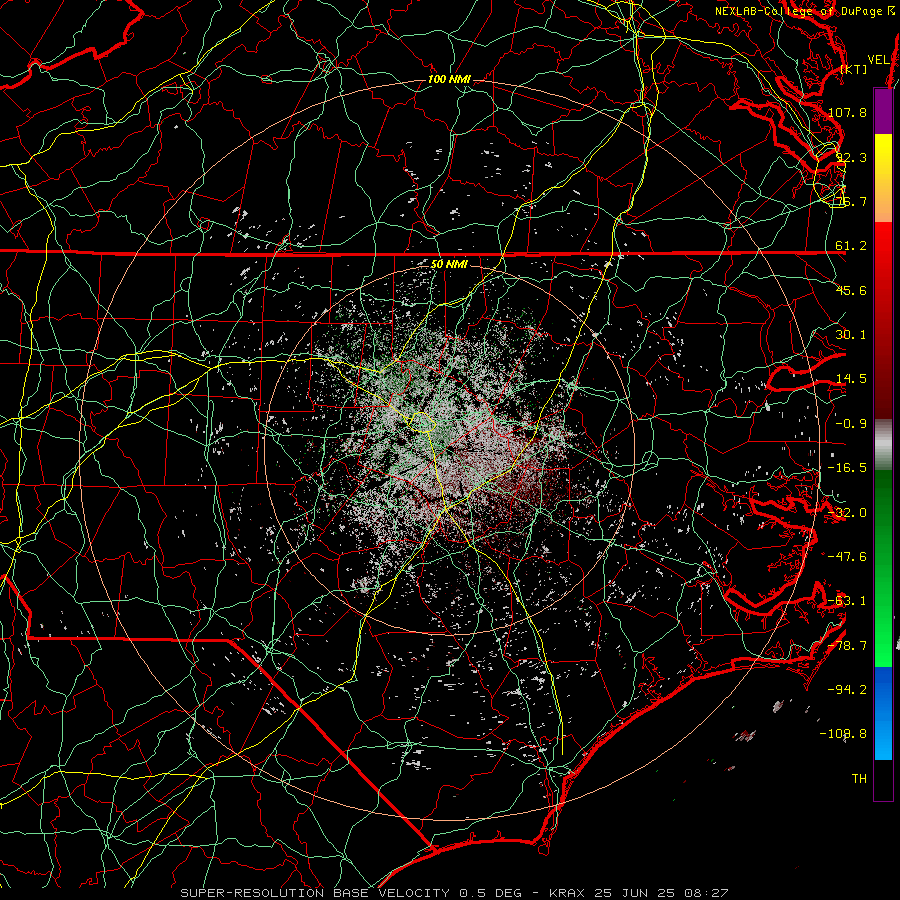Click the 92.3 scale value
The width and height of the screenshot is (900, 900).
[851, 157]
